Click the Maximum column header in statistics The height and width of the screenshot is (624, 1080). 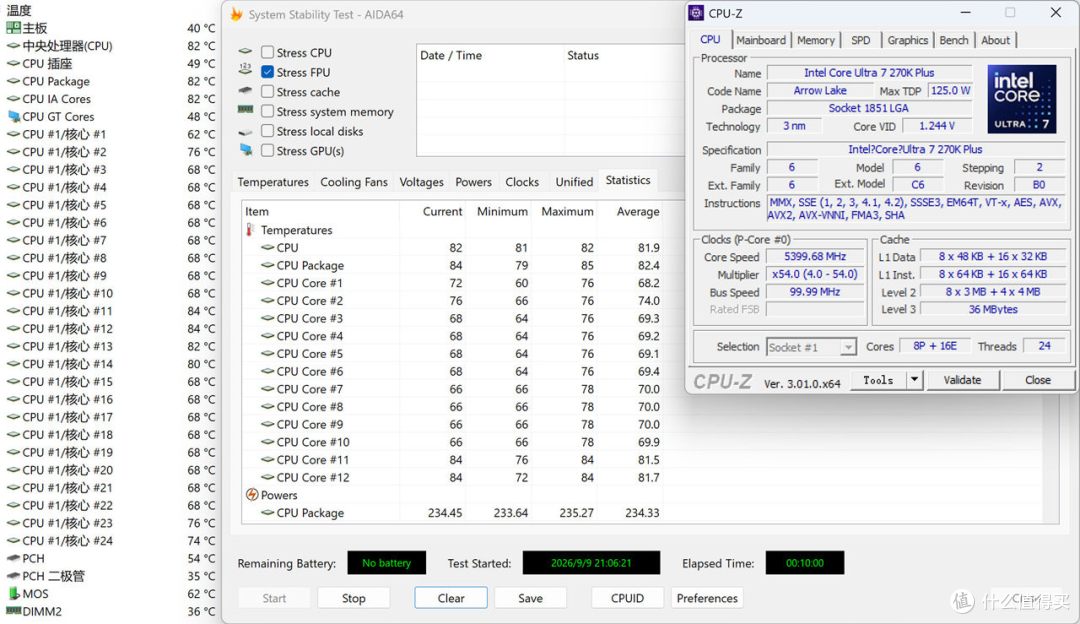tap(567, 211)
